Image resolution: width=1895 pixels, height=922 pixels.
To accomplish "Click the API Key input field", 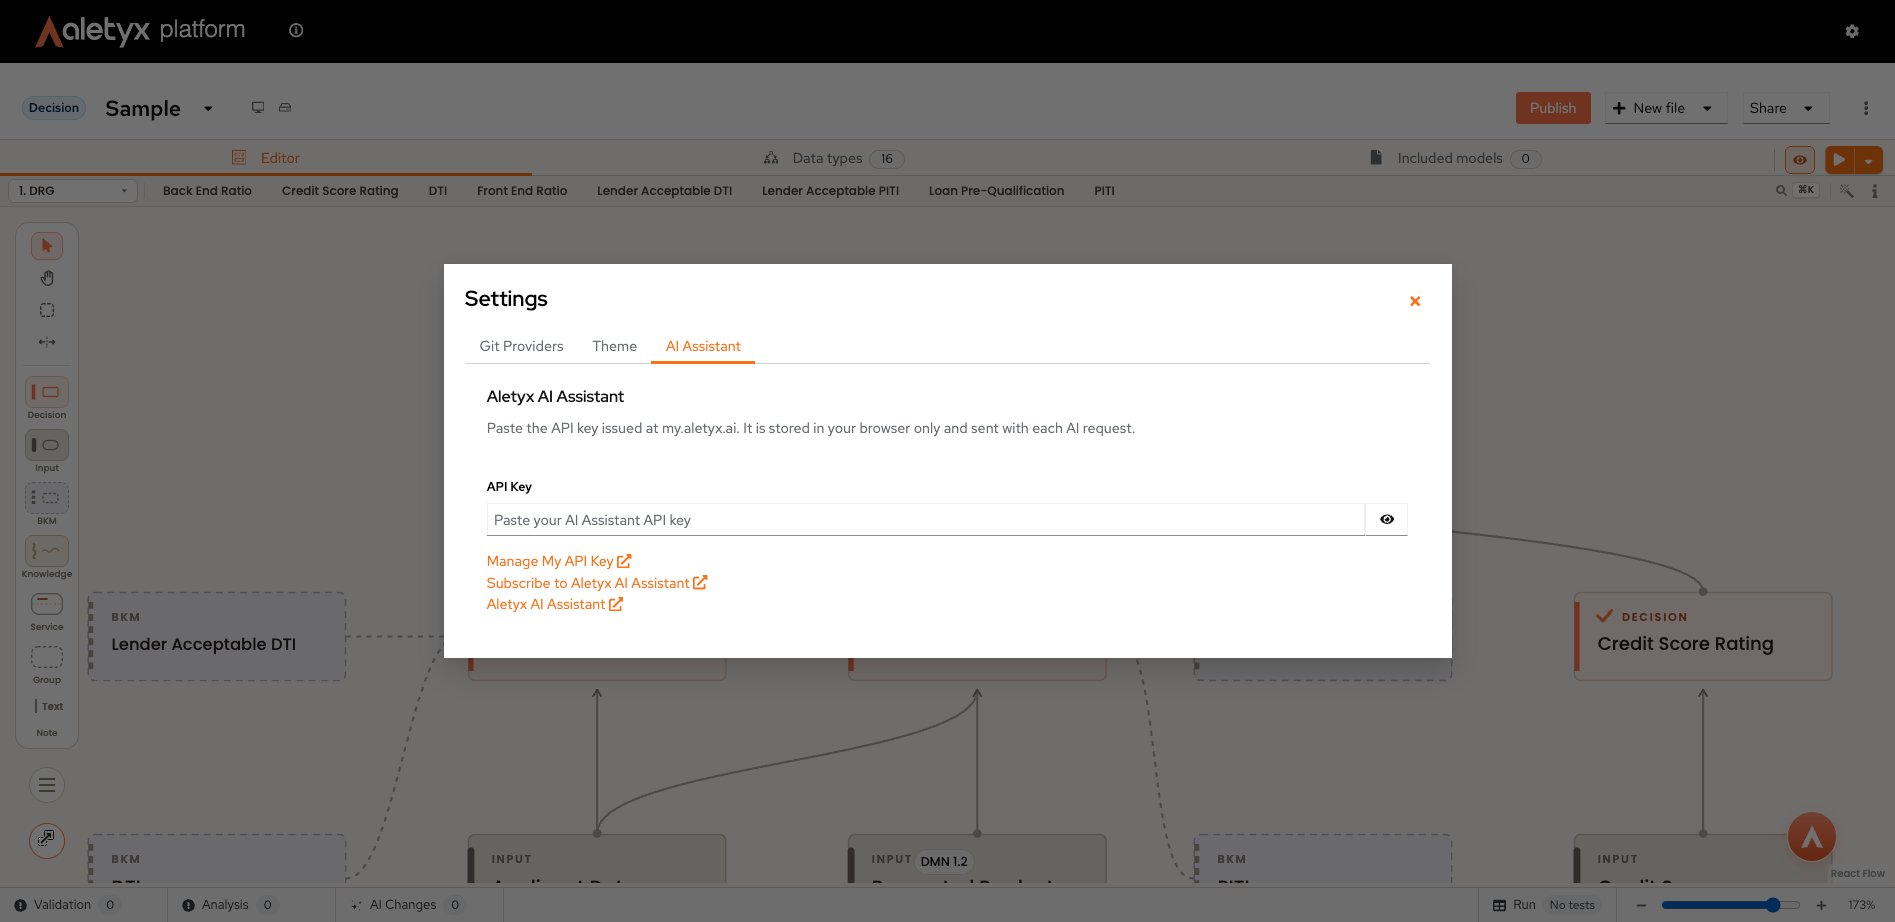I will point(926,520).
